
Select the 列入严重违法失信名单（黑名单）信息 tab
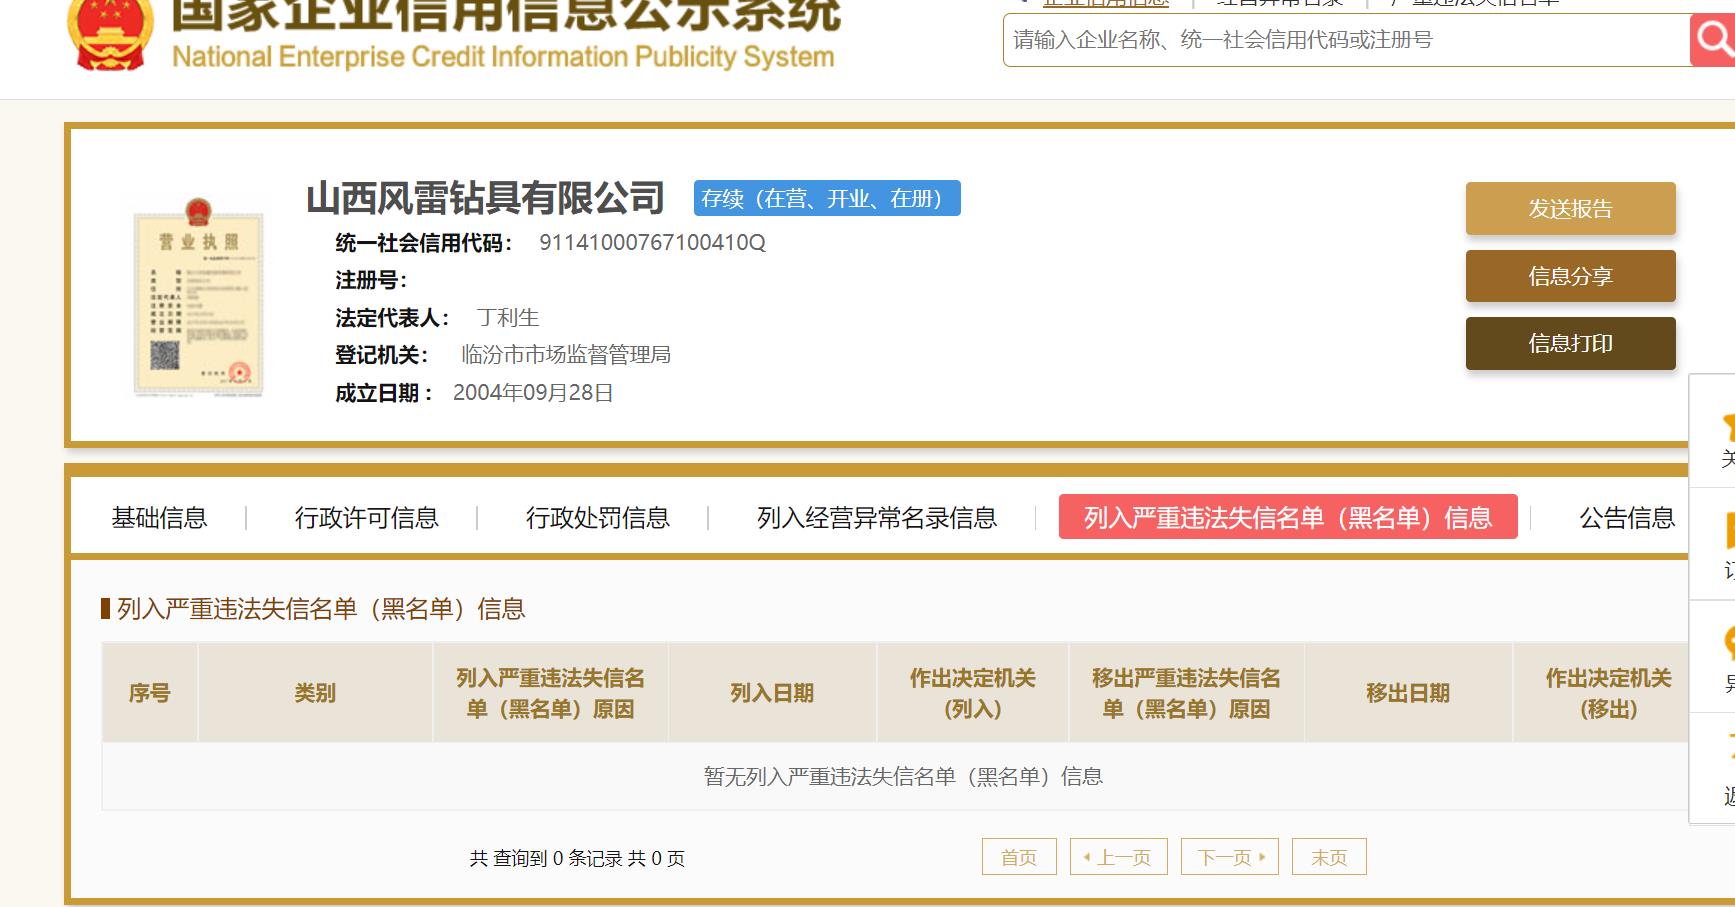tap(1288, 517)
